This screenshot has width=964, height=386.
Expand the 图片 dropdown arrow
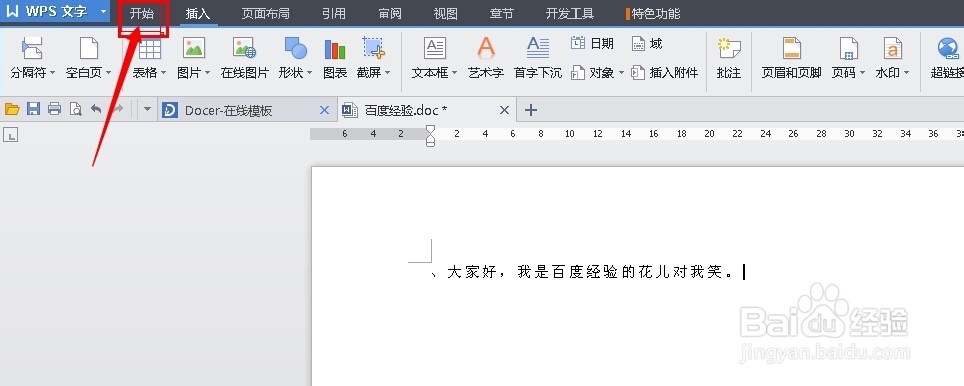(207, 73)
